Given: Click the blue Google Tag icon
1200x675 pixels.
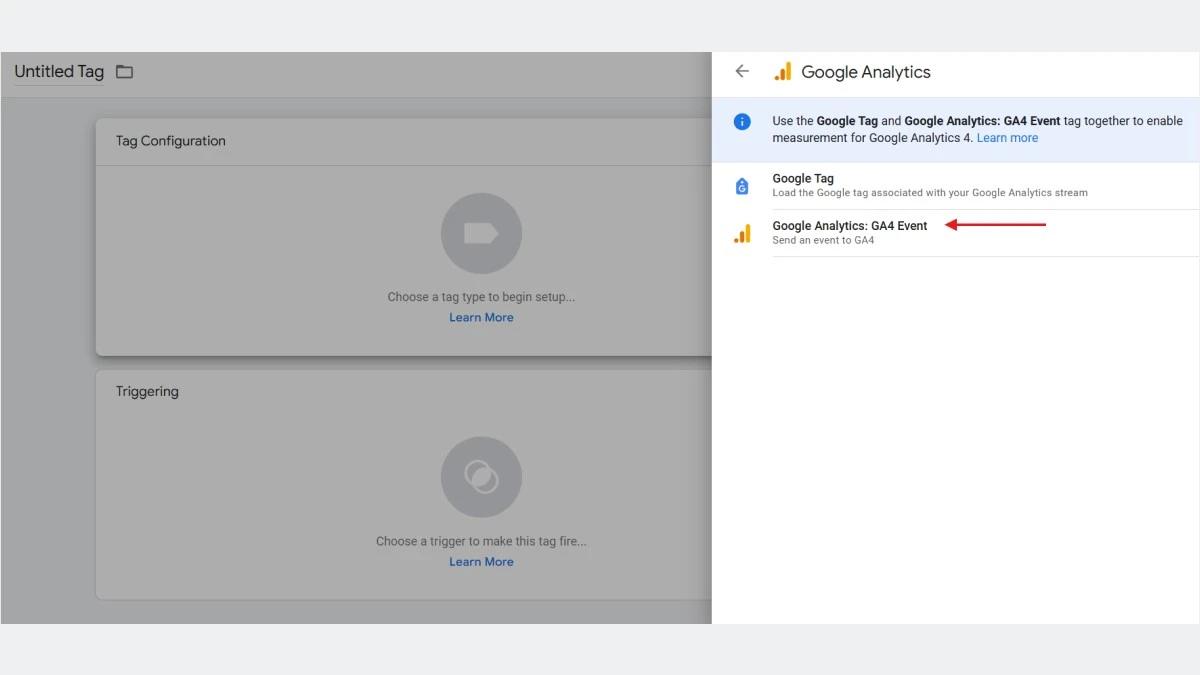Looking at the screenshot, I should pos(742,186).
